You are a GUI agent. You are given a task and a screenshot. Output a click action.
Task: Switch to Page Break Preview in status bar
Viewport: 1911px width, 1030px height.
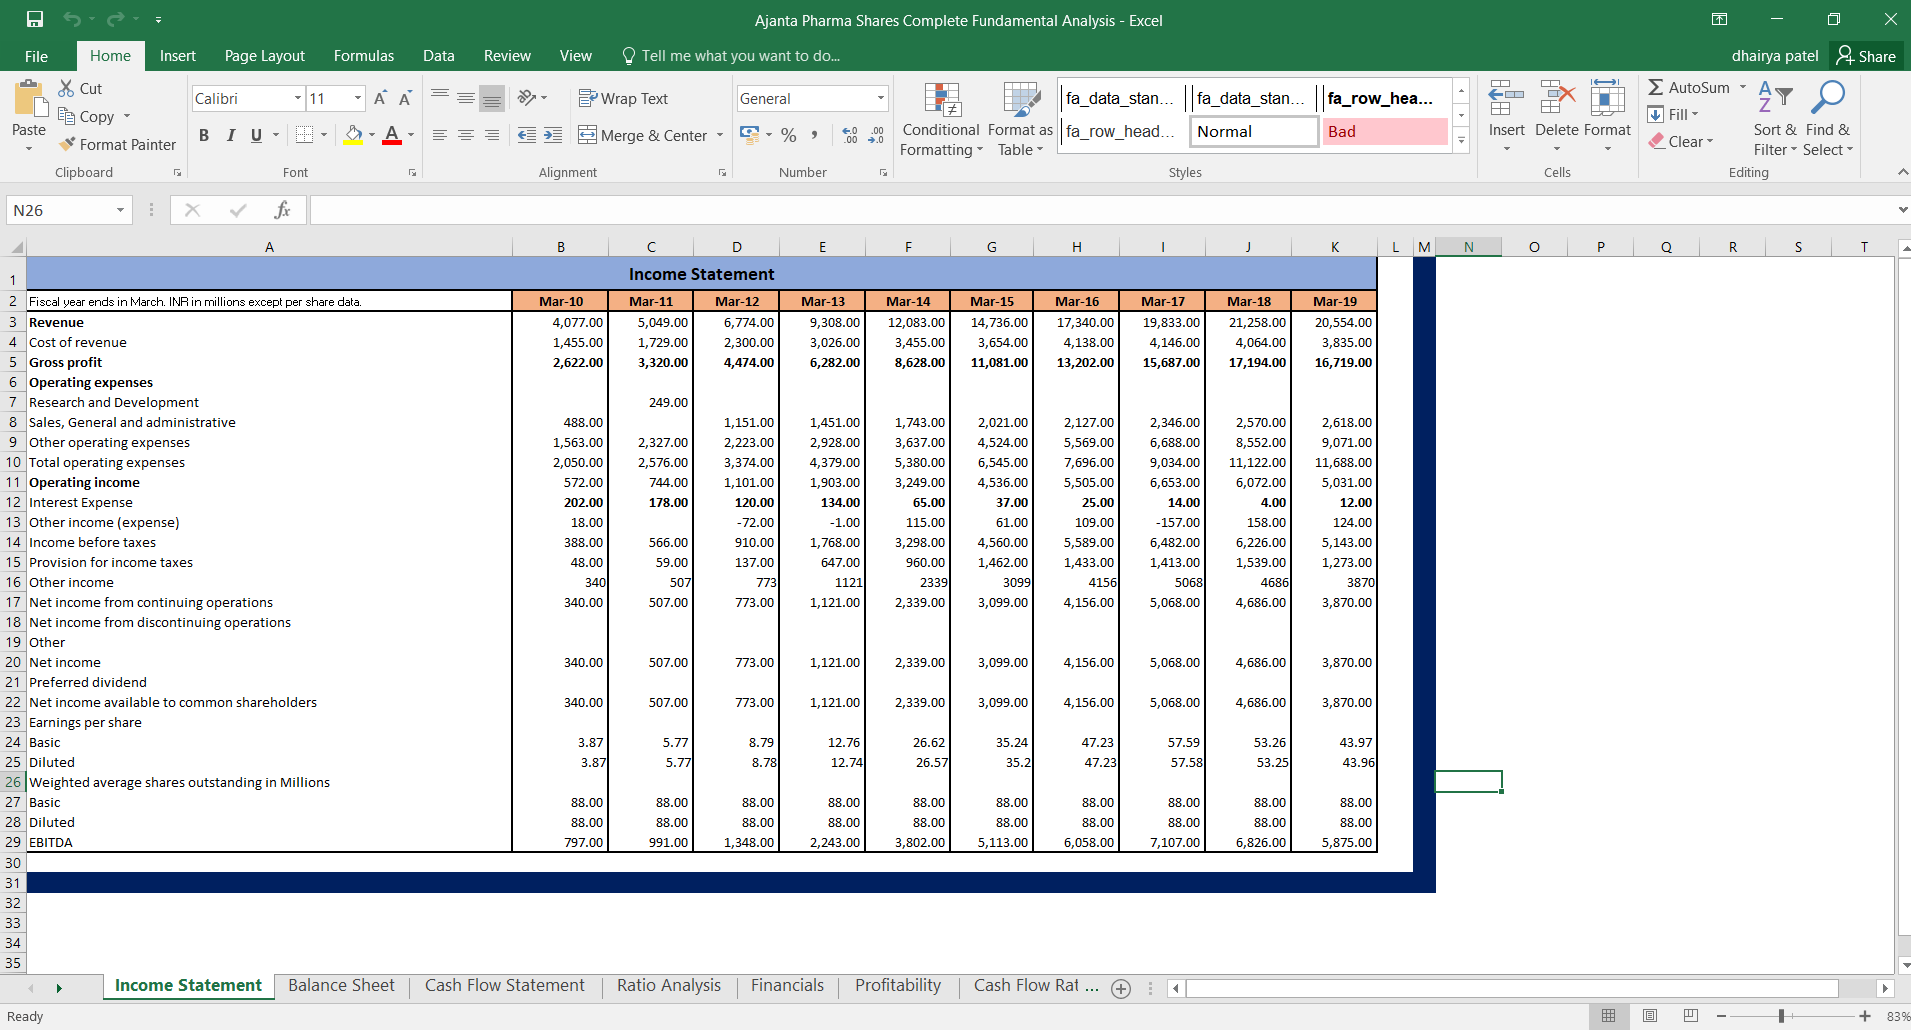(1691, 1015)
